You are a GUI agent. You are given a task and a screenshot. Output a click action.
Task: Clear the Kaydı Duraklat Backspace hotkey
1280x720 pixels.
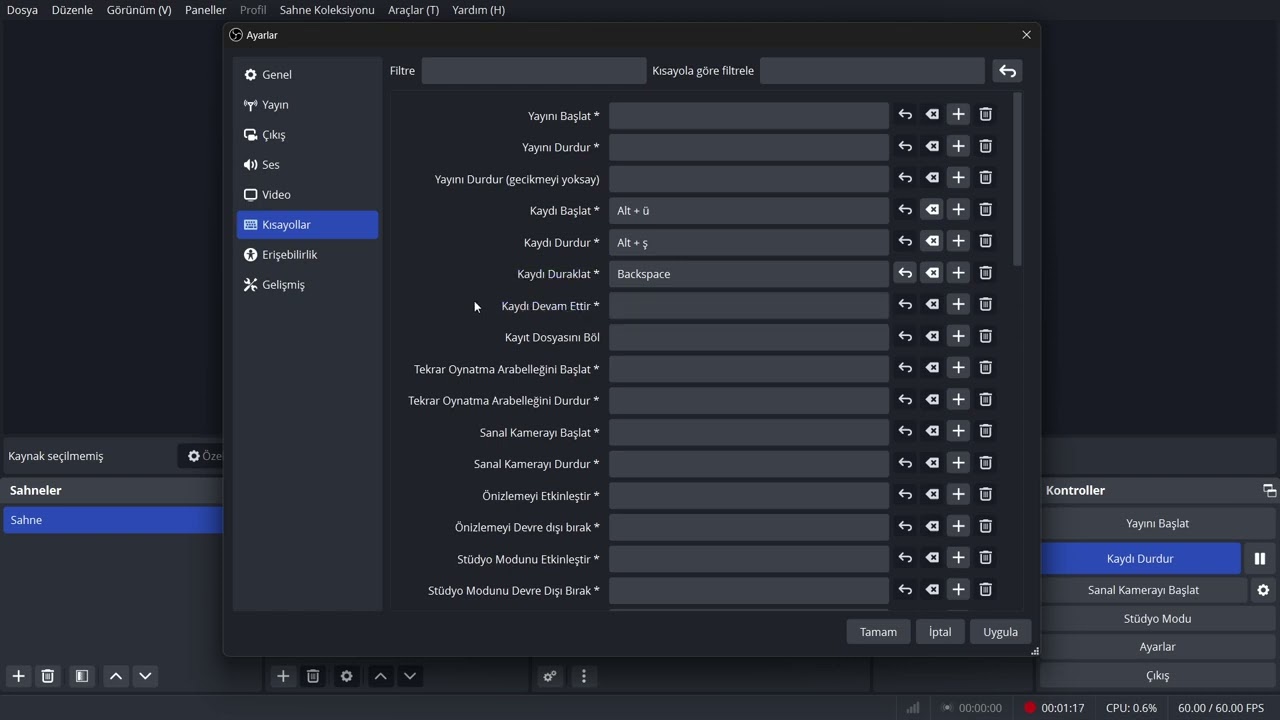coord(932,273)
